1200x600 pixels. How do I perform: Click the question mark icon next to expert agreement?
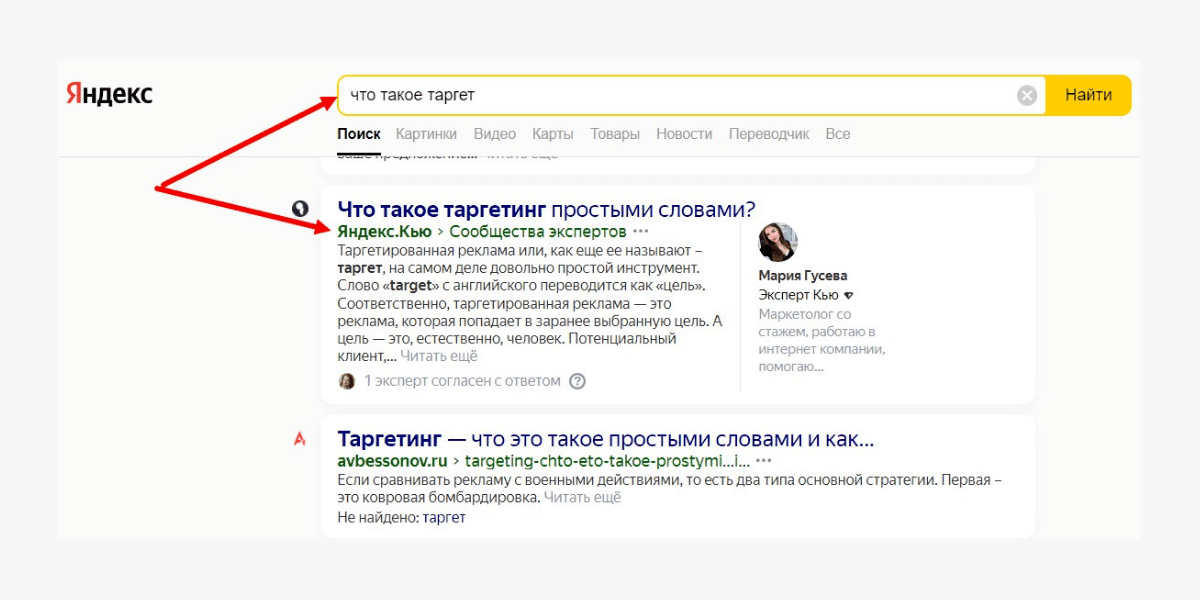[x=577, y=381]
